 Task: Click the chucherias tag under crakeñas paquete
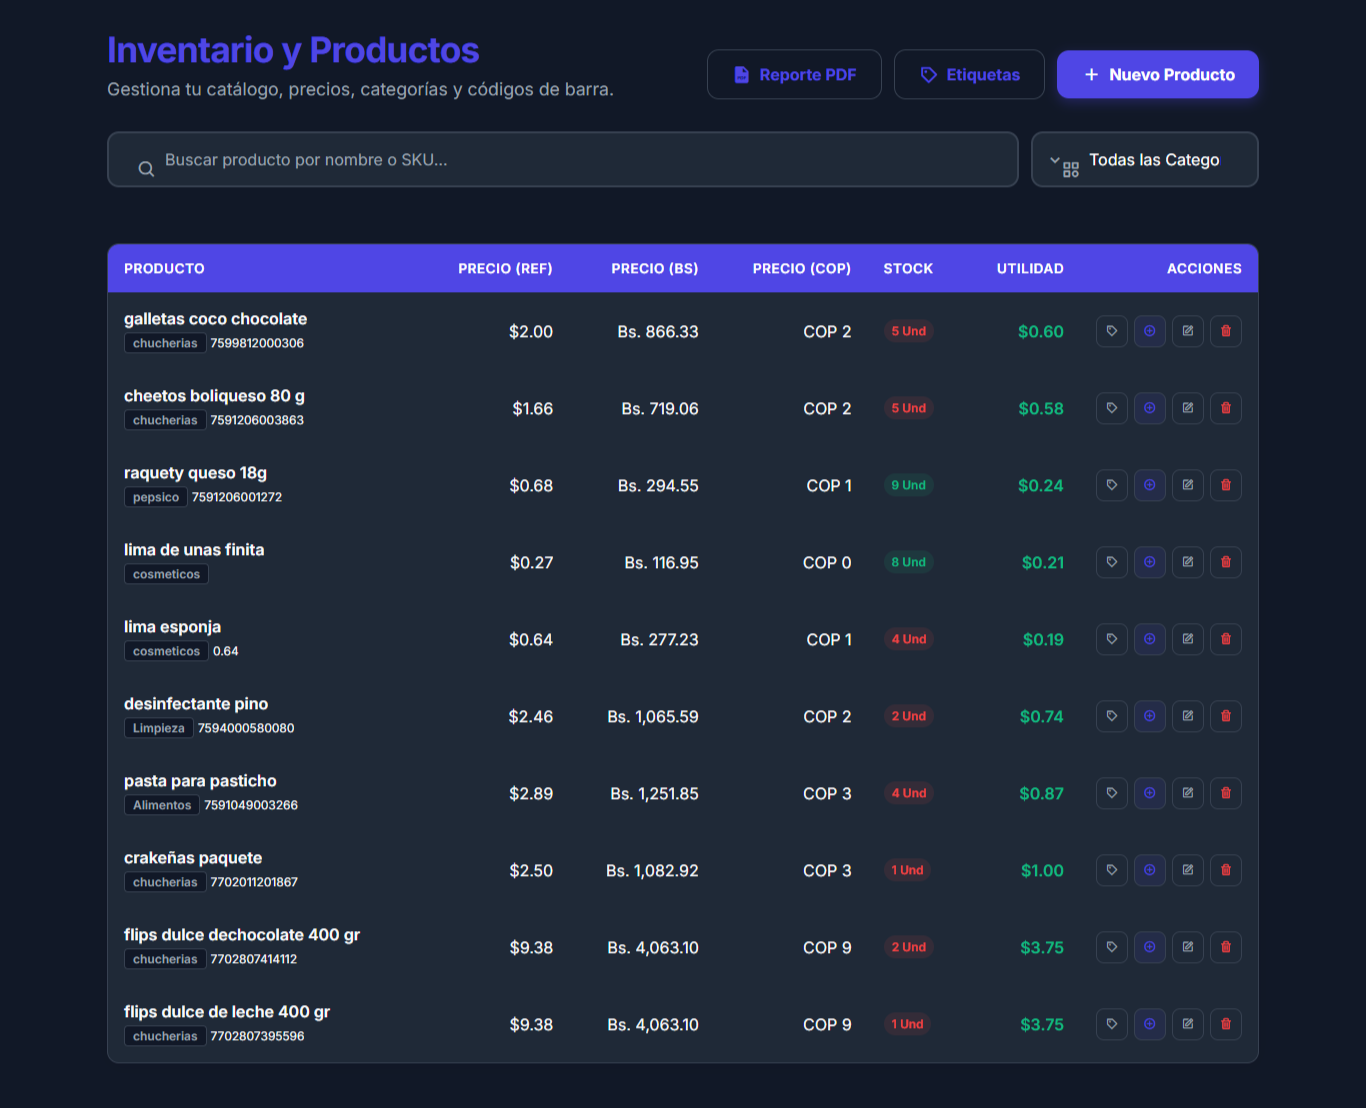tap(165, 882)
